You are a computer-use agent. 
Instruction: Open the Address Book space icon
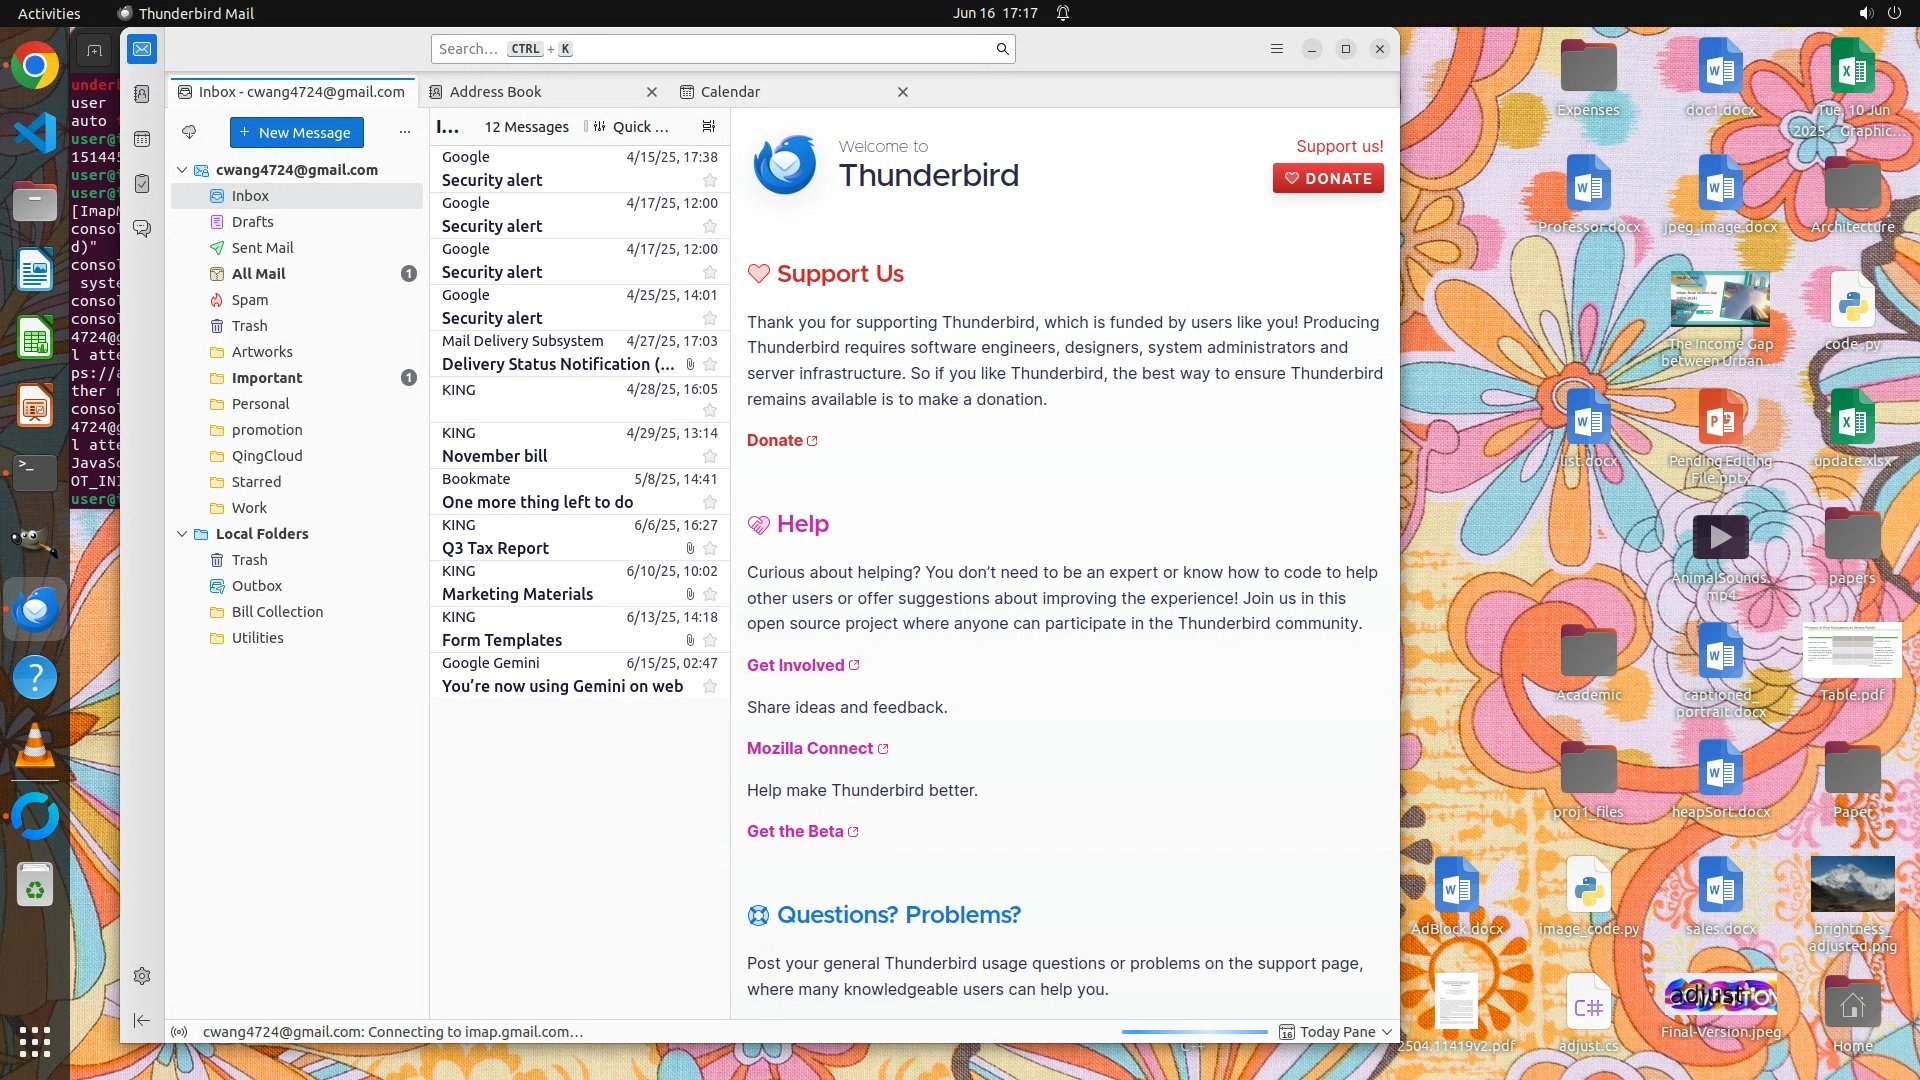tap(142, 93)
